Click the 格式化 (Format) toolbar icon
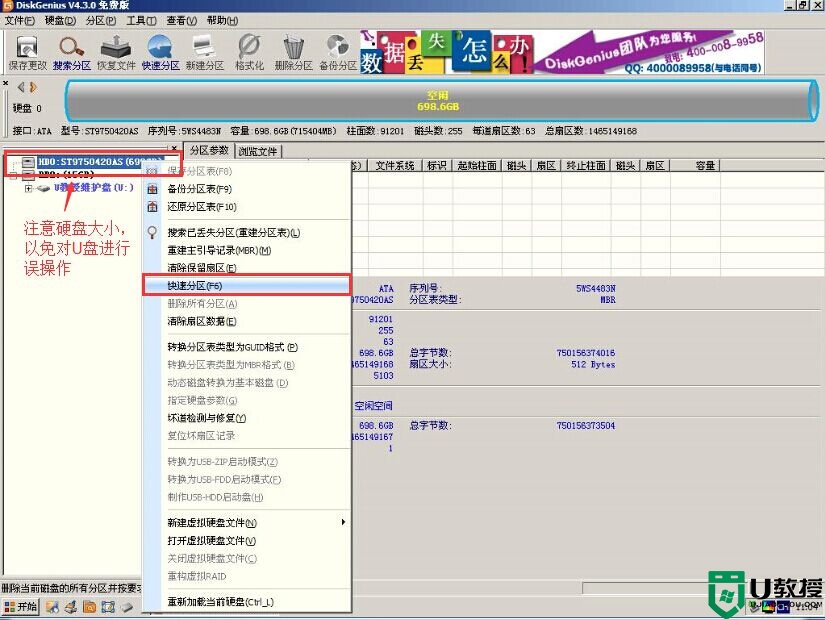Screen dimensions: 825x620 pyautogui.click(x=249, y=51)
